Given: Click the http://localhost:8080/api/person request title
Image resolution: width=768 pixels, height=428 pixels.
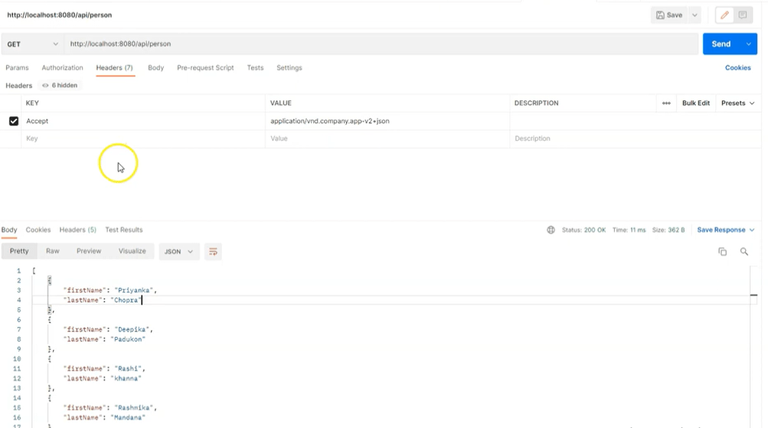Looking at the screenshot, I should (59, 15).
